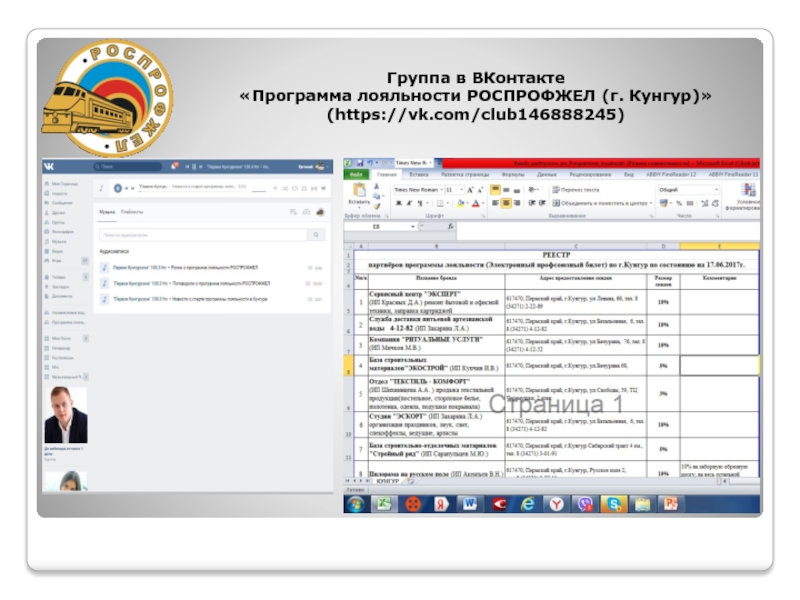This screenshot has height=600, width=800.
Task: Apply percent style number format
Action: click(x=679, y=203)
